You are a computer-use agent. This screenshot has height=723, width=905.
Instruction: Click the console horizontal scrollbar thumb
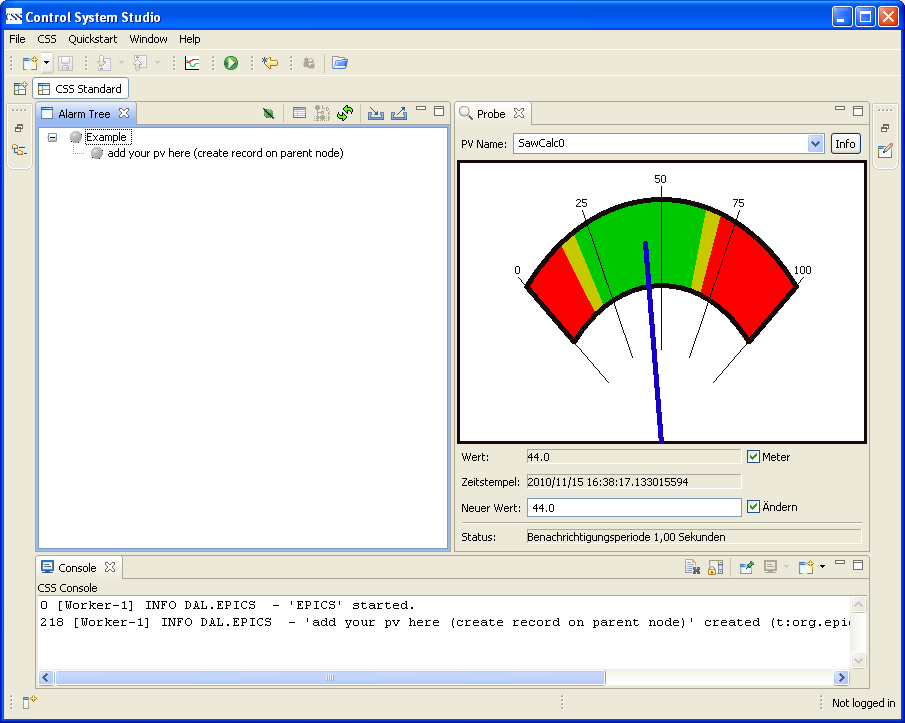tap(330, 677)
